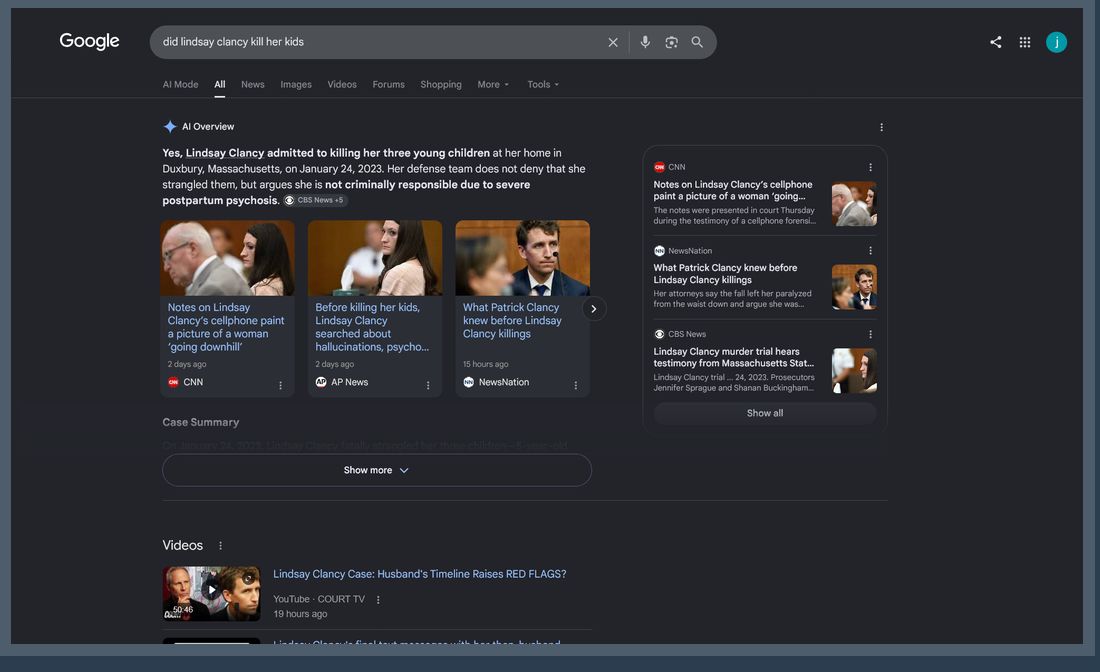Open options for NewsNation sidebar source
The image size is (1100, 672).
[x=870, y=251]
